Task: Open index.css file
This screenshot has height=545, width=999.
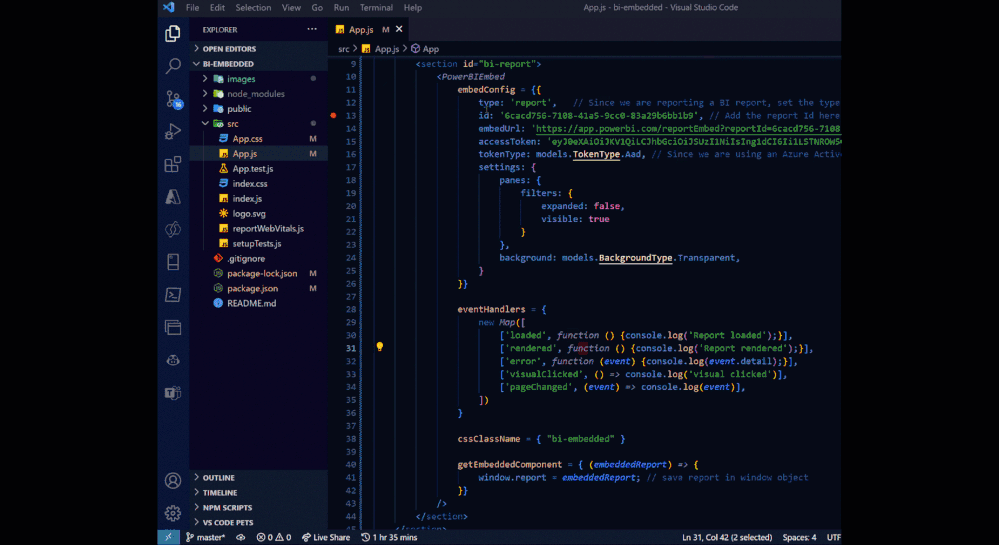Action: coord(259,184)
